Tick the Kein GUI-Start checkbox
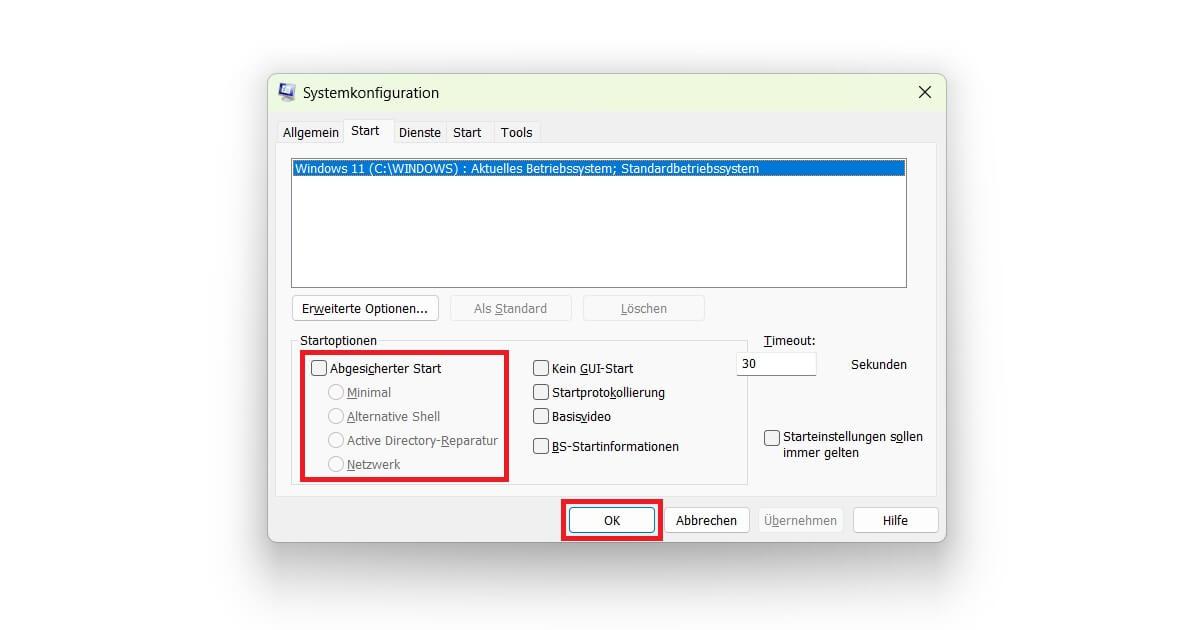 click(541, 368)
